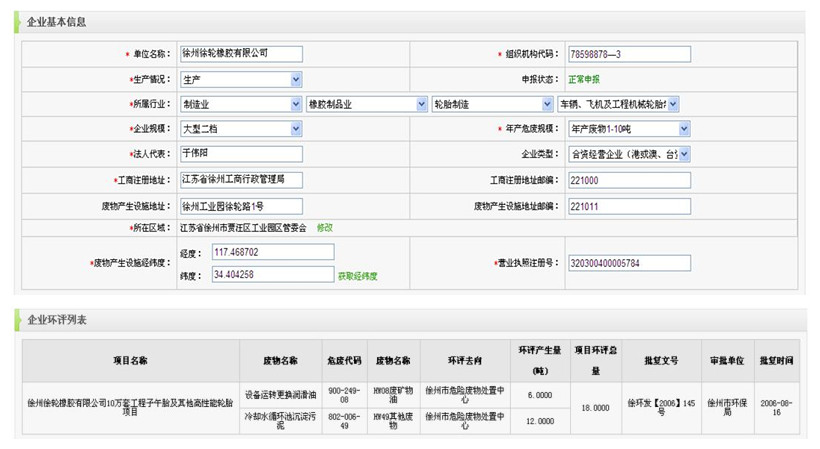This screenshot has height=449, width=820.
Task: Expand the 轮胎制造 category dropdown
Action: (x=492, y=104)
